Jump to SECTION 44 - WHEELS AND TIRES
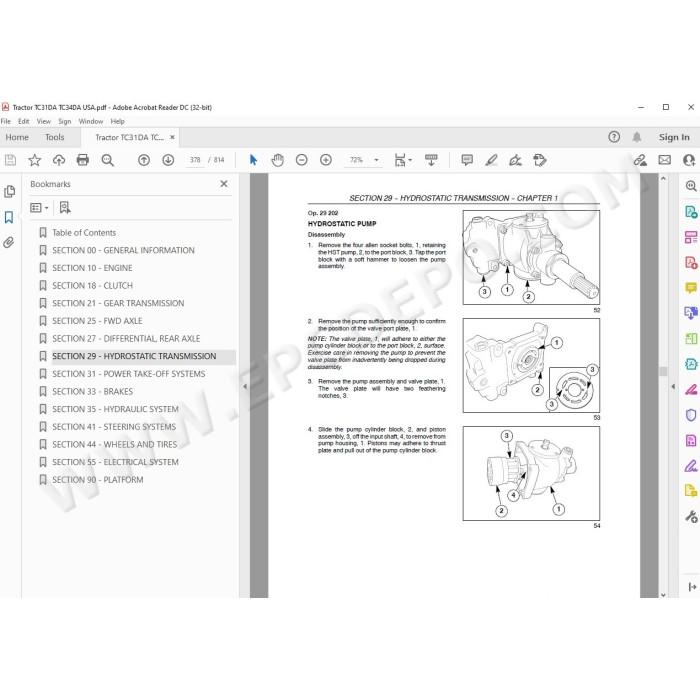700x700 pixels. [115, 445]
